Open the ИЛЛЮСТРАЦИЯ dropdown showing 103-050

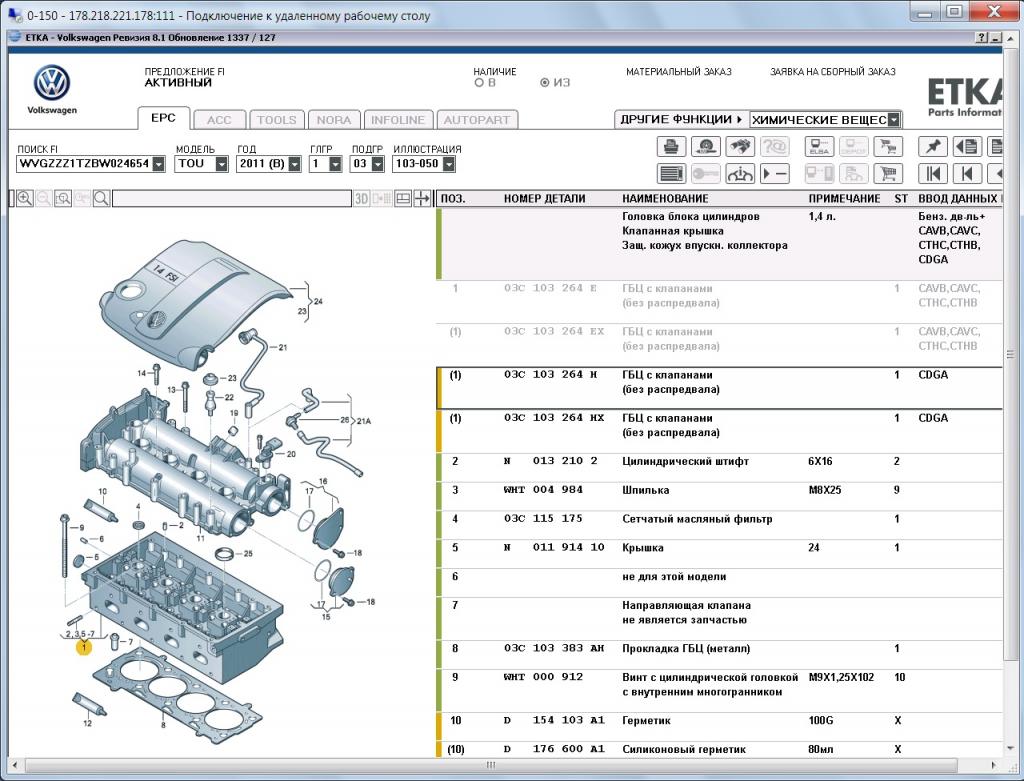coord(449,164)
